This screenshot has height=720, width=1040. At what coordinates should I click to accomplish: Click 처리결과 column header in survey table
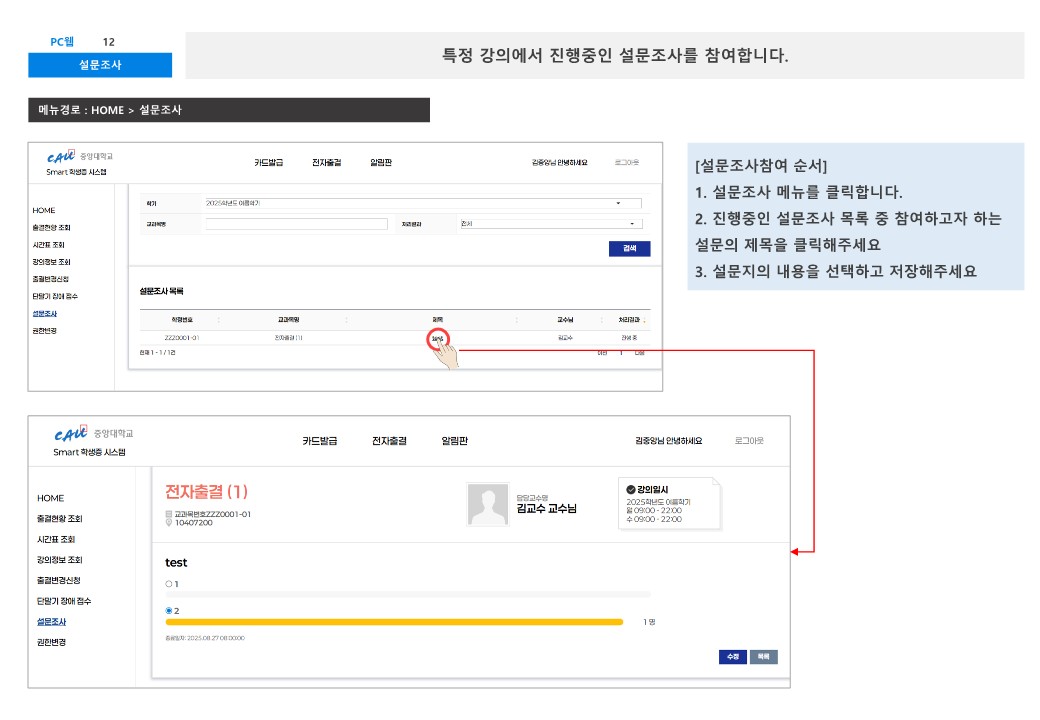pos(629,320)
